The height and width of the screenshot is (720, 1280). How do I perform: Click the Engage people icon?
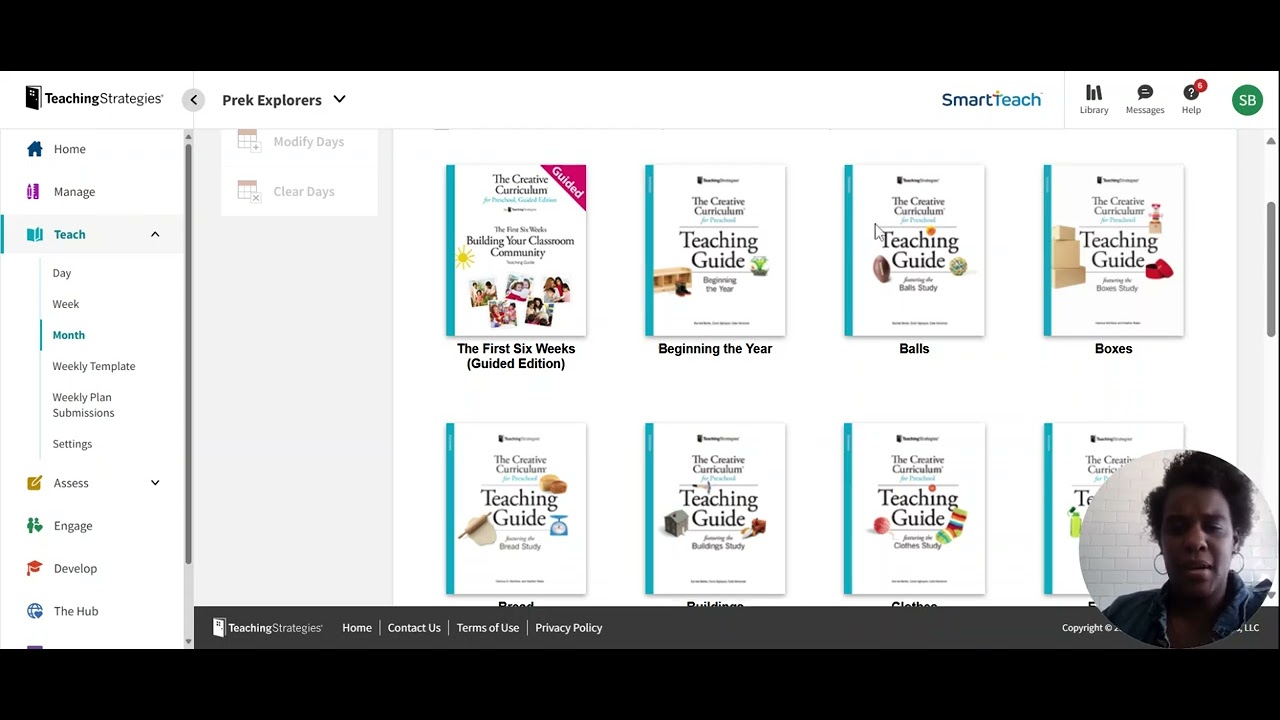(35, 526)
